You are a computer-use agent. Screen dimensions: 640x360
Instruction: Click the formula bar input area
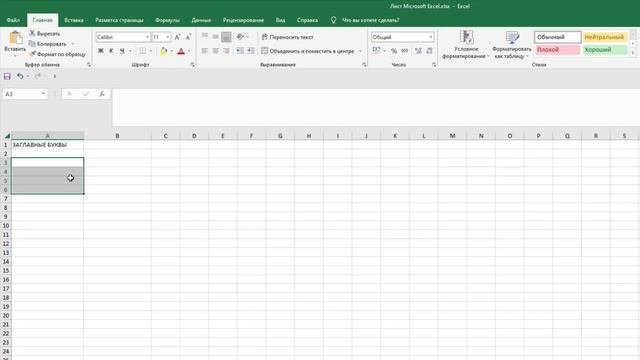tap(376, 107)
